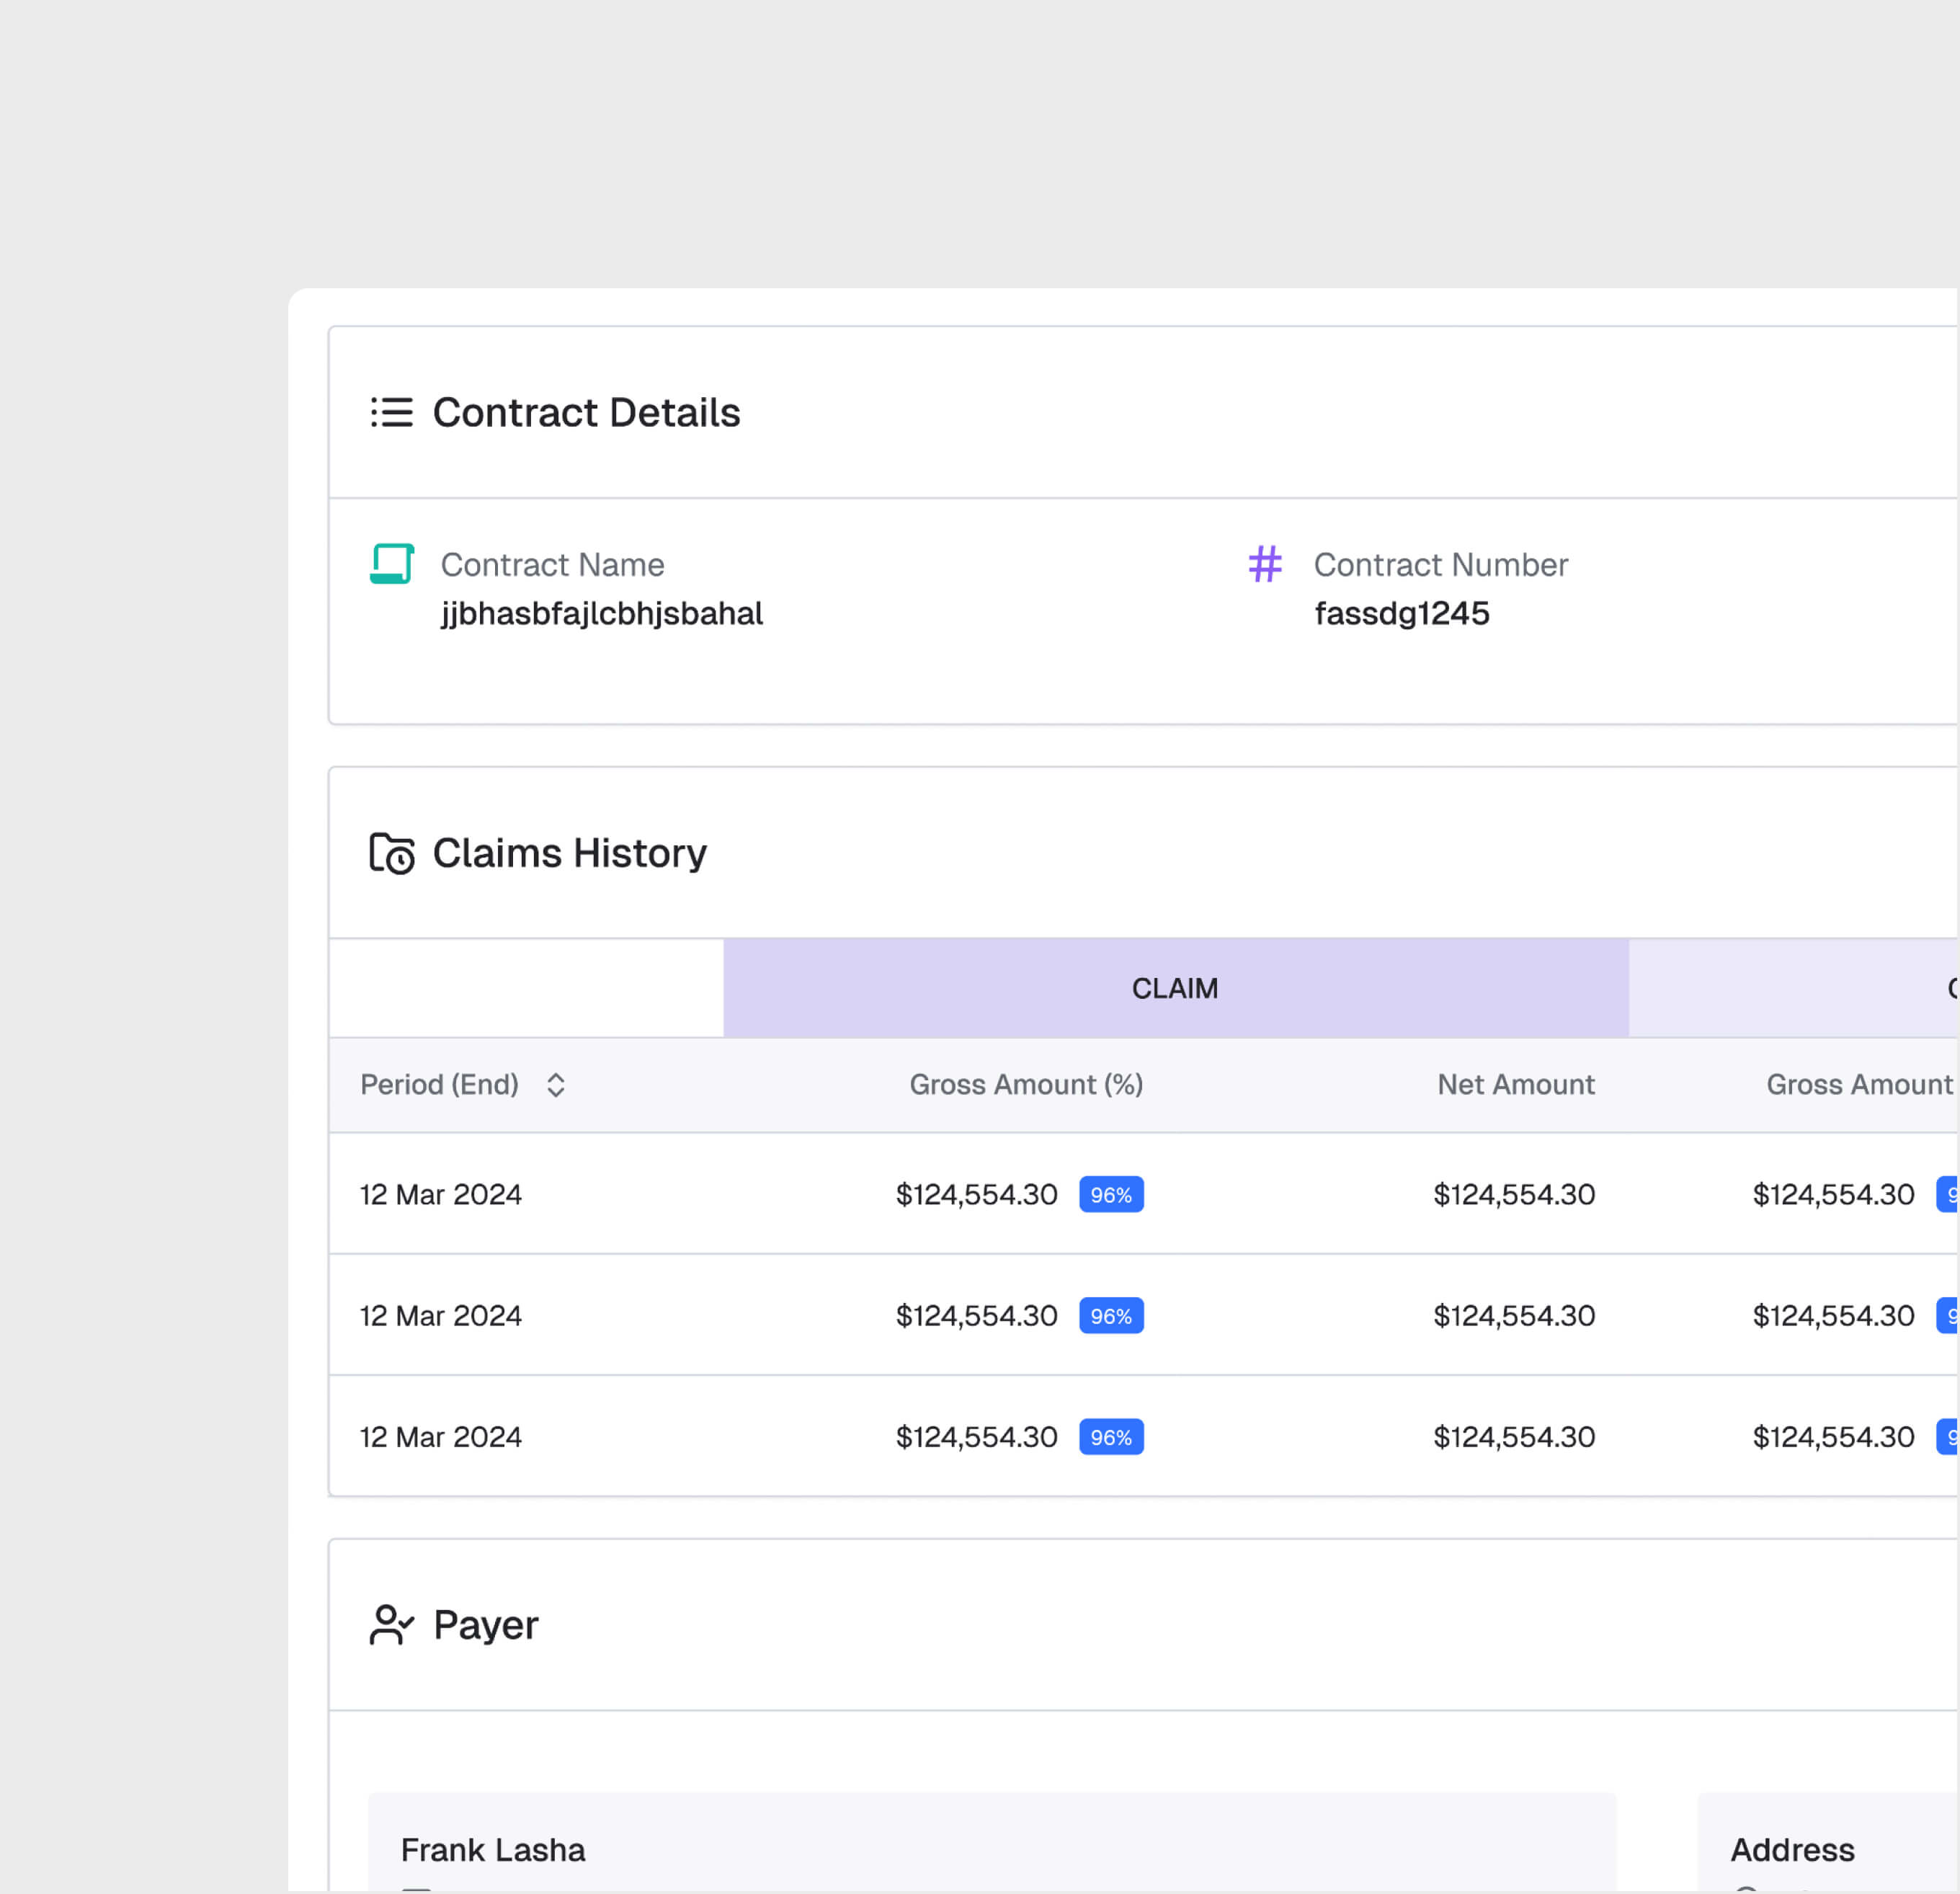Select the Net Amount header
The width and height of the screenshot is (1960, 1894).
[x=1516, y=1085]
